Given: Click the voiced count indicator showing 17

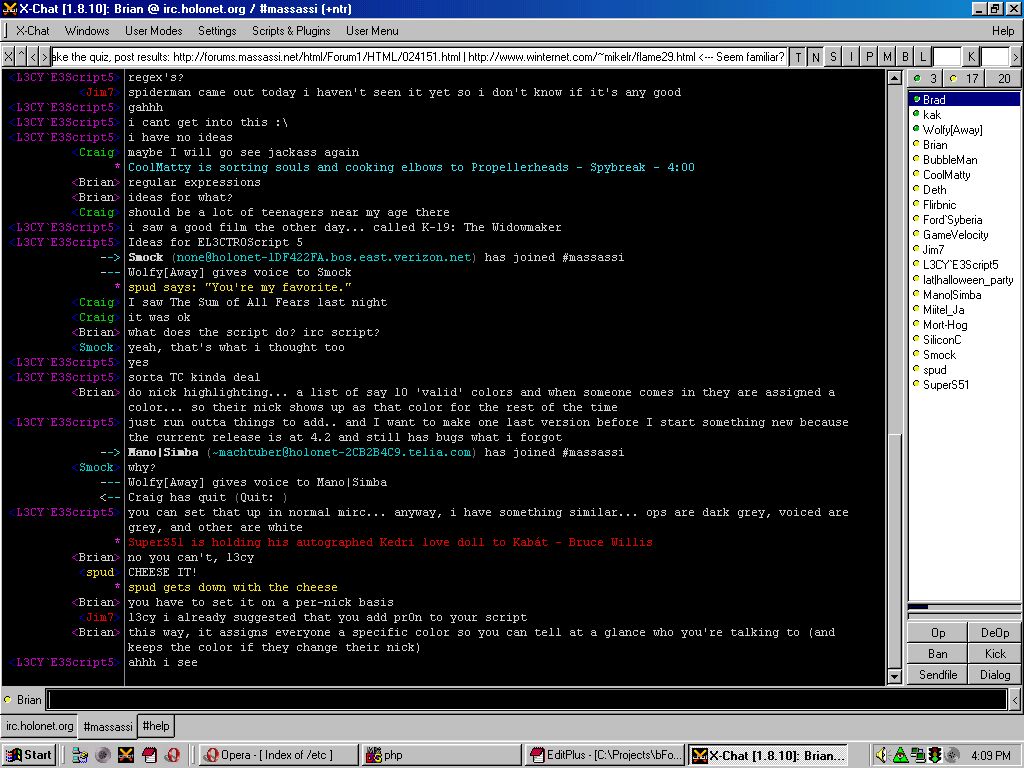Looking at the screenshot, I should pyautogui.click(x=965, y=78).
